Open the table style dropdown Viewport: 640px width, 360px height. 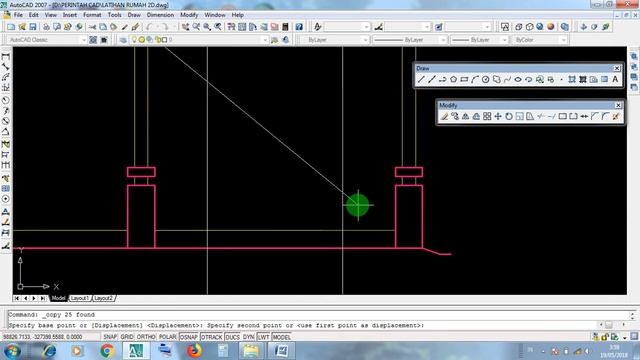click(x=487, y=27)
